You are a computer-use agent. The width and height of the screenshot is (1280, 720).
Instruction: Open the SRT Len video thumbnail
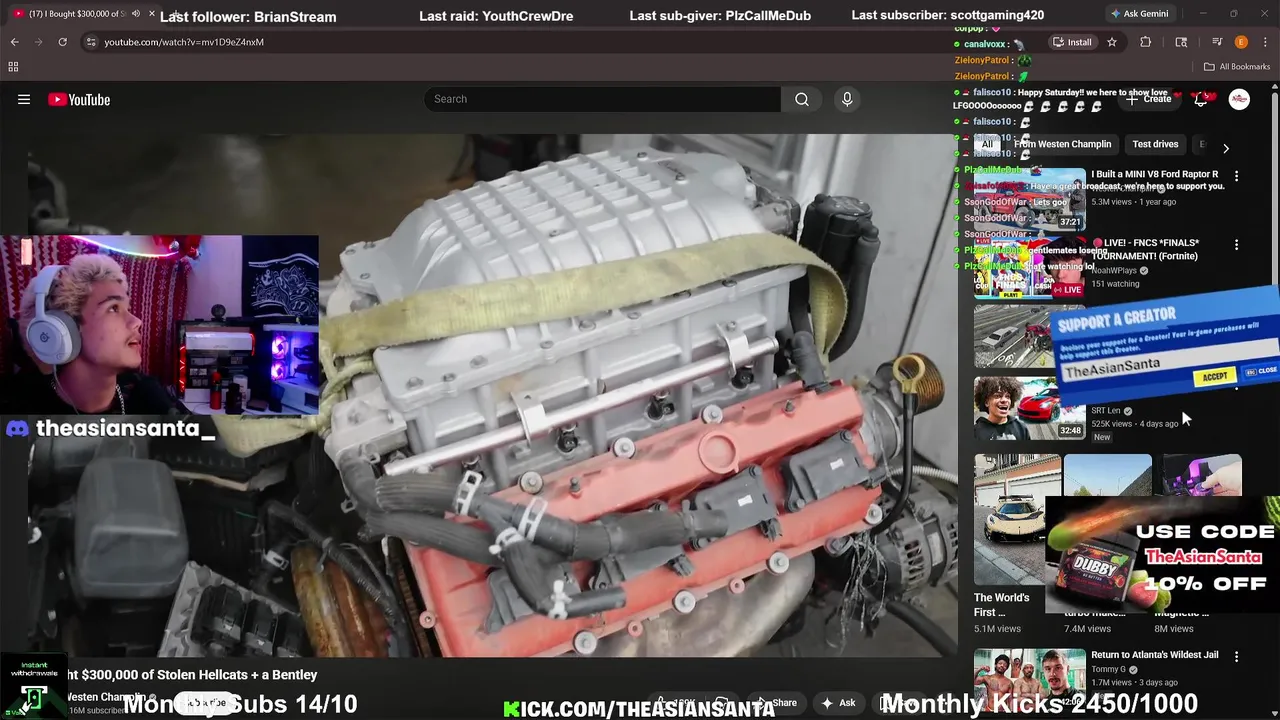click(1030, 407)
